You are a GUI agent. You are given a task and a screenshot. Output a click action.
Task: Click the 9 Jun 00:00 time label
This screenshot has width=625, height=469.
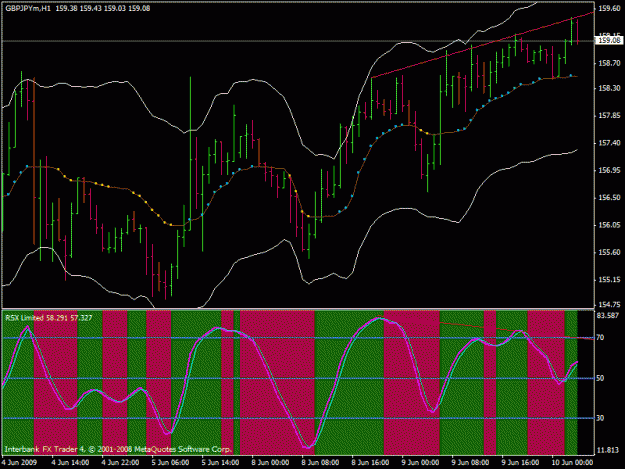(x=421, y=463)
